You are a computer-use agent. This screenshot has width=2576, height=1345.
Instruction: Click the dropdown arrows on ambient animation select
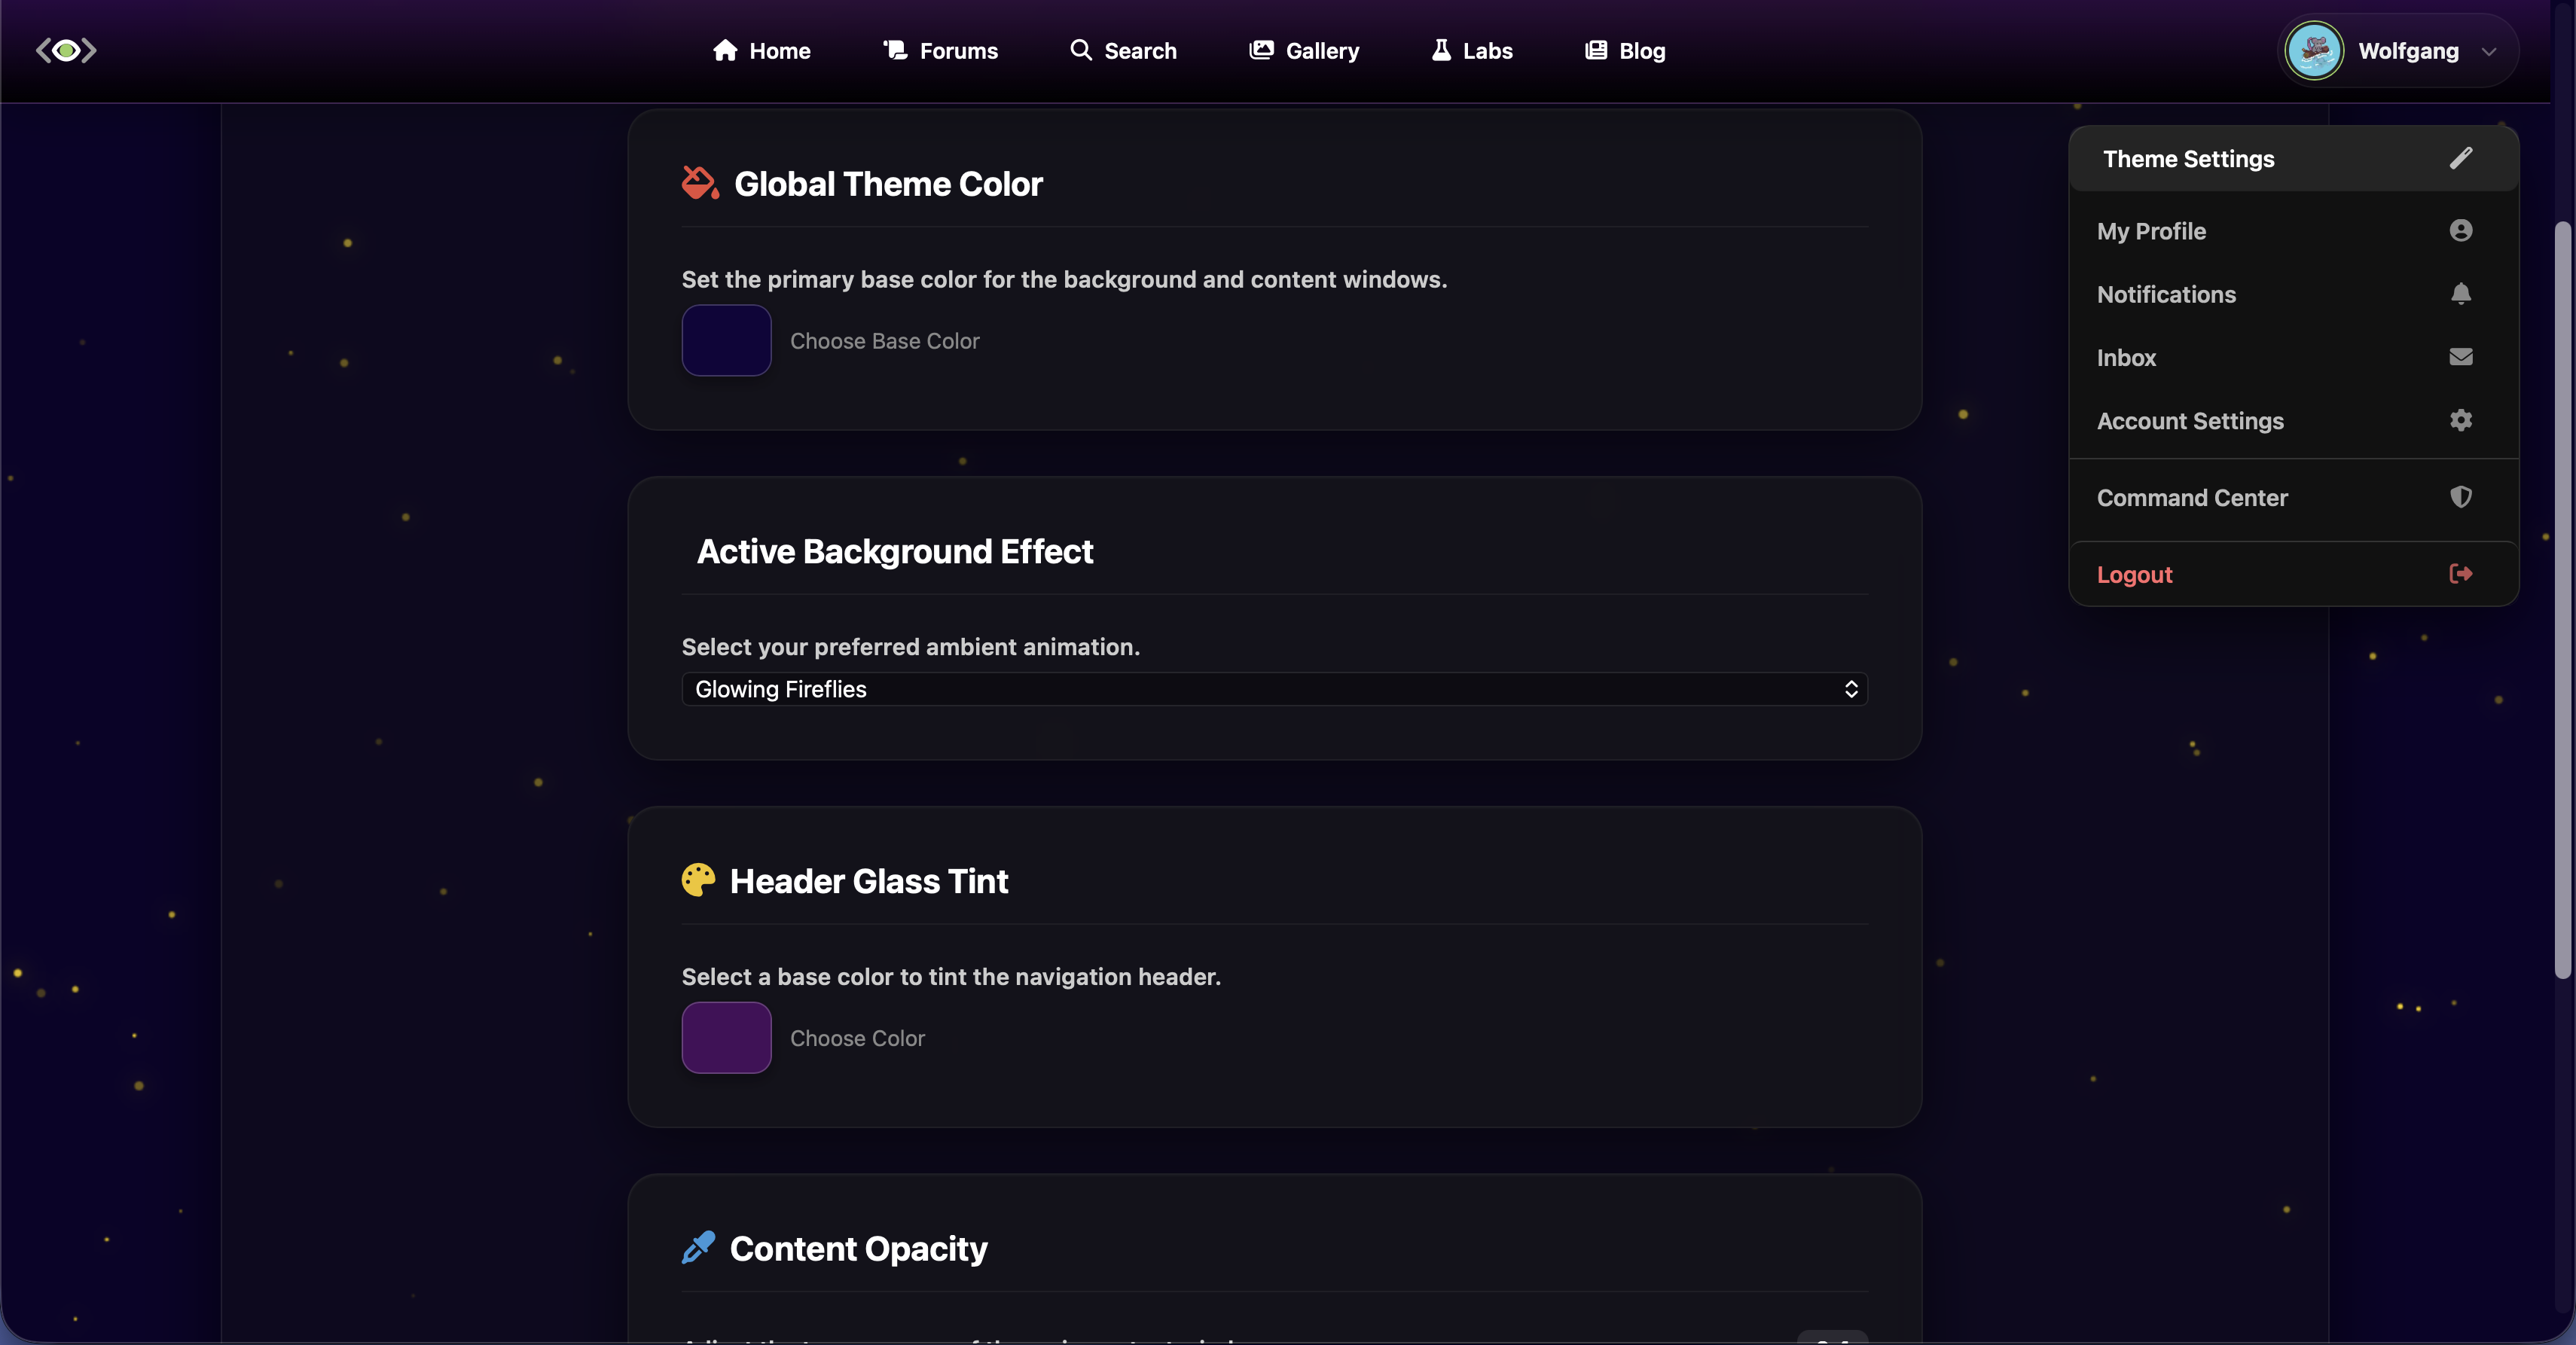click(x=1851, y=689)
